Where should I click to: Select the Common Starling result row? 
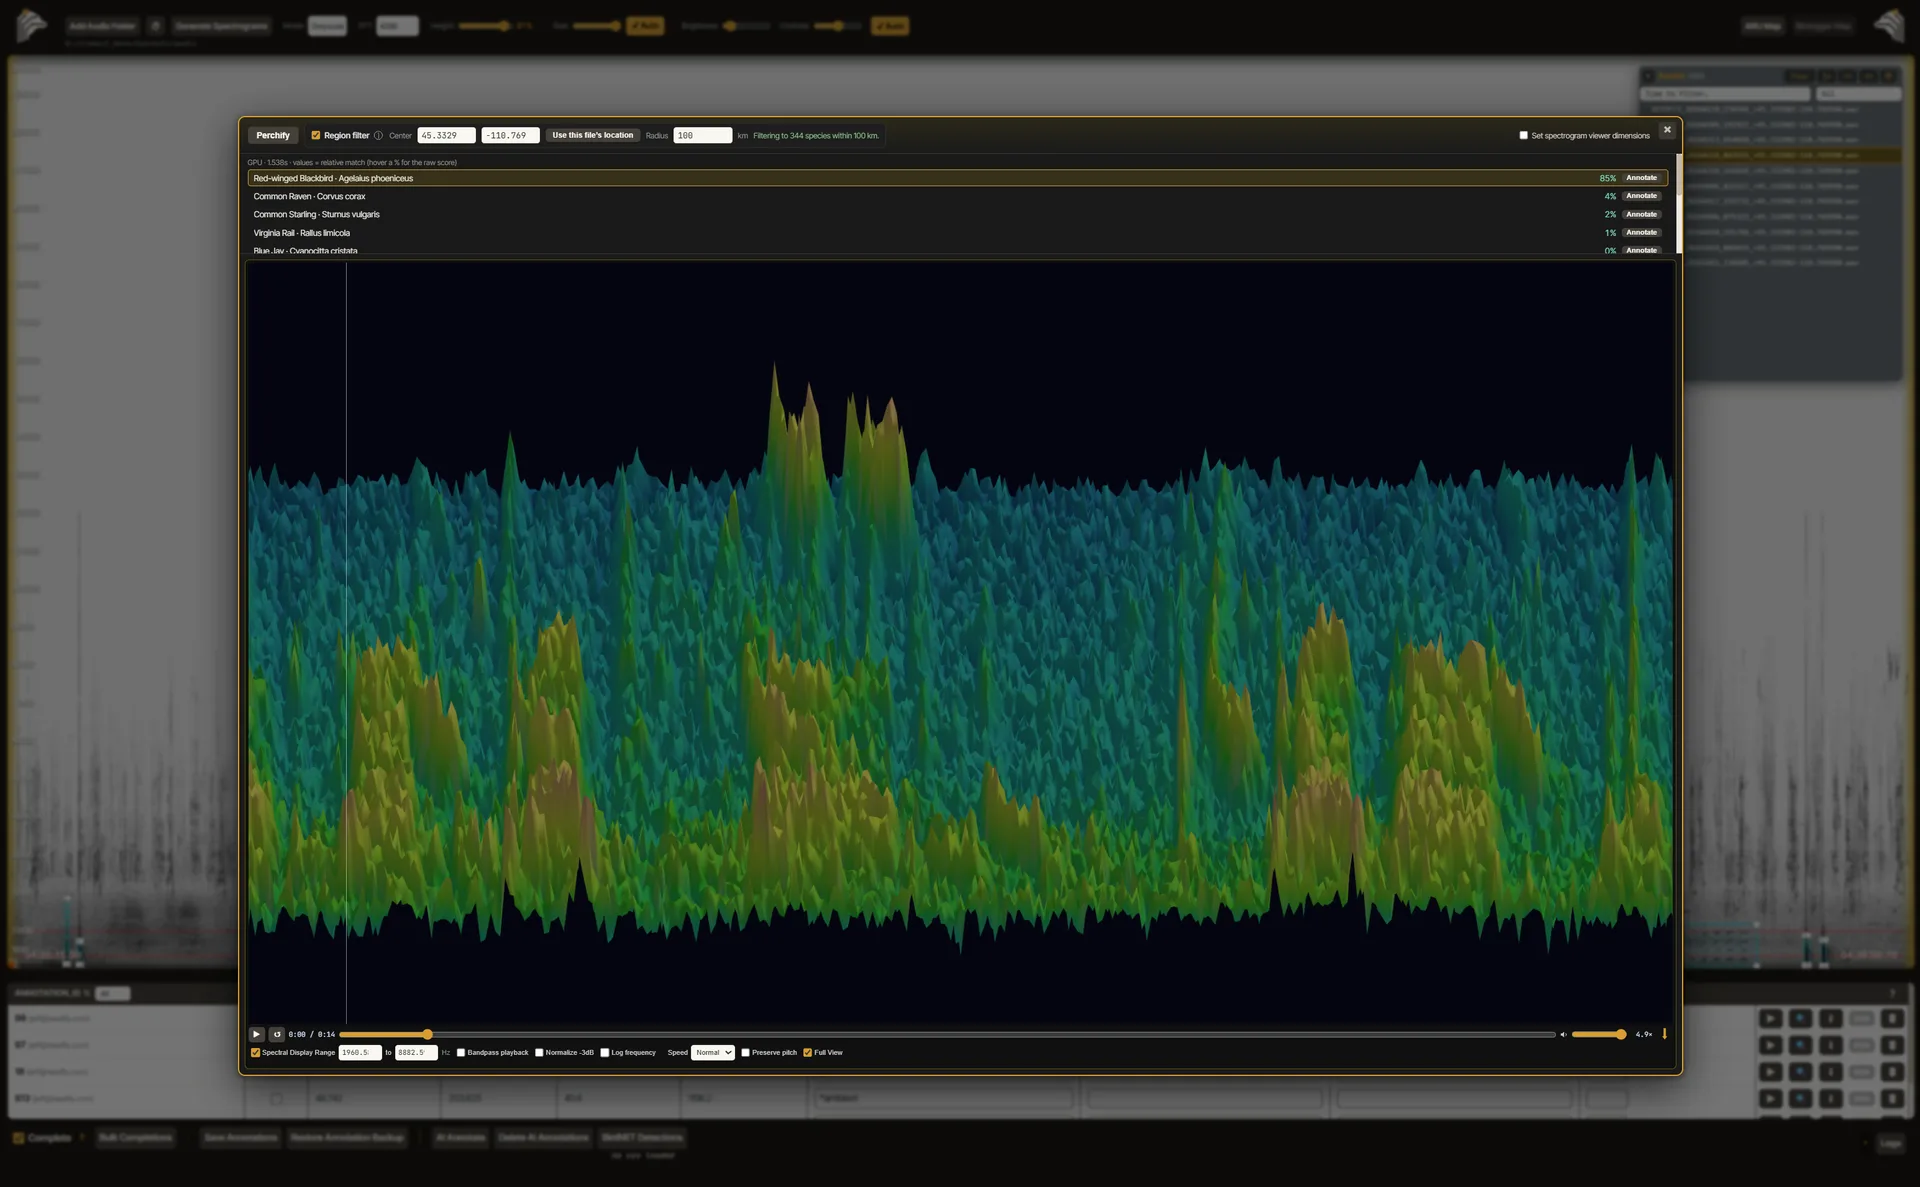point(957,214)
